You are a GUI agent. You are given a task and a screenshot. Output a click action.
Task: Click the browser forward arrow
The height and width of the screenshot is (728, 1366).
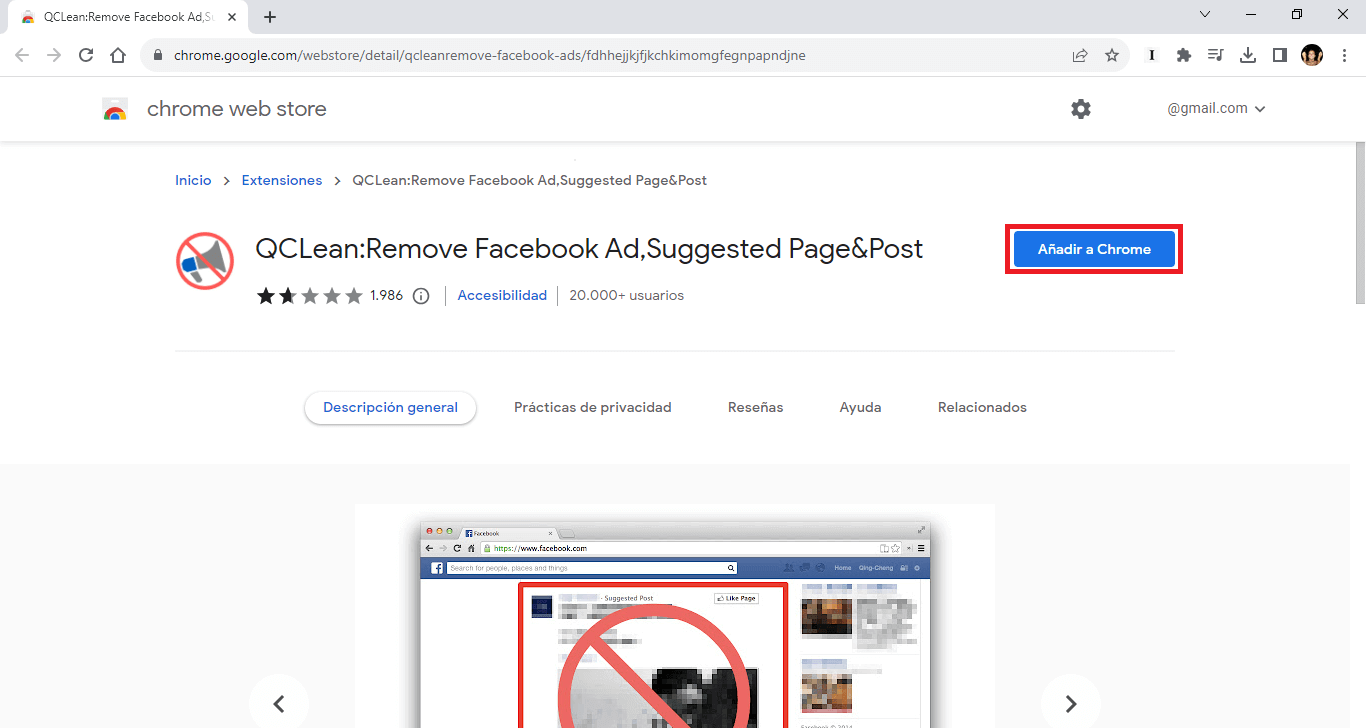(54, 56)
